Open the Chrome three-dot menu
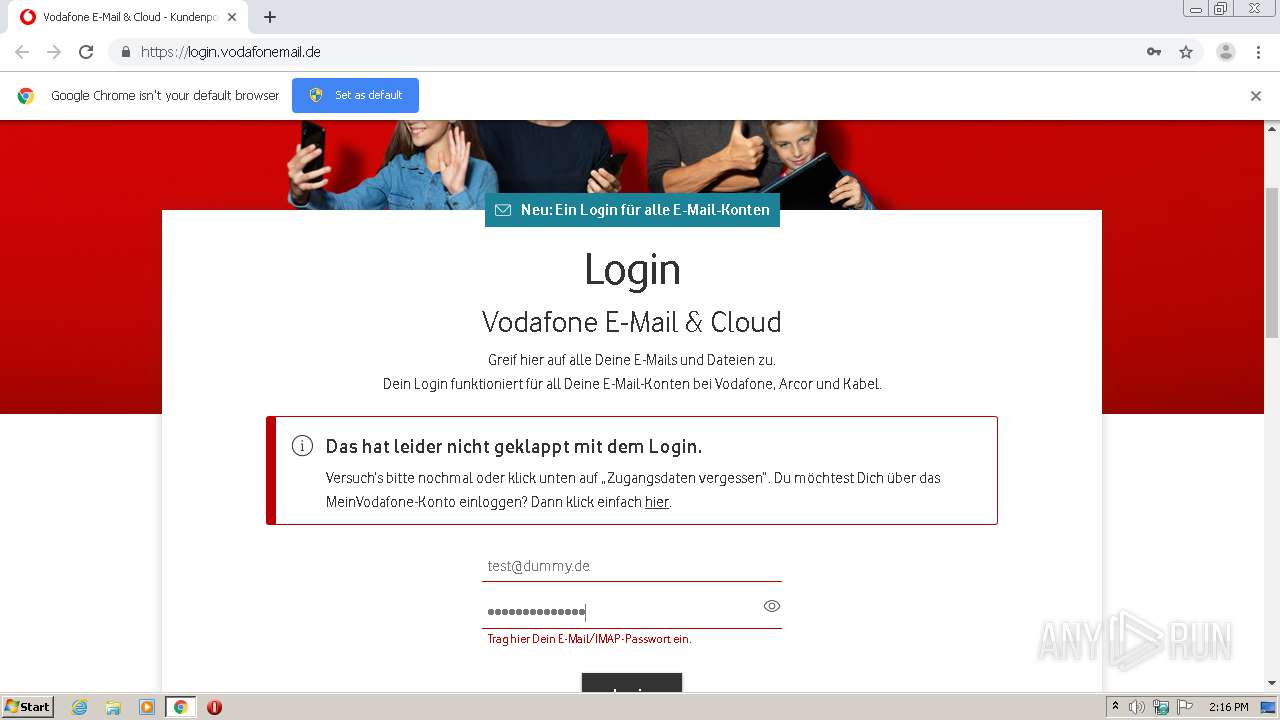Viewport: 1280px width, 720px height. pyautogui.click(x=1259, y=52)
